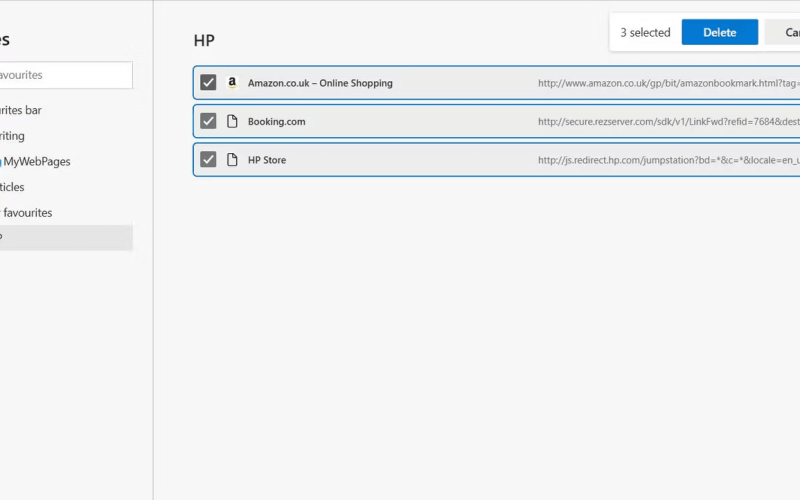This screenshot has height=500, width=800.
Task: Click the Booking.com title text
Action: (x=277, y=121)
